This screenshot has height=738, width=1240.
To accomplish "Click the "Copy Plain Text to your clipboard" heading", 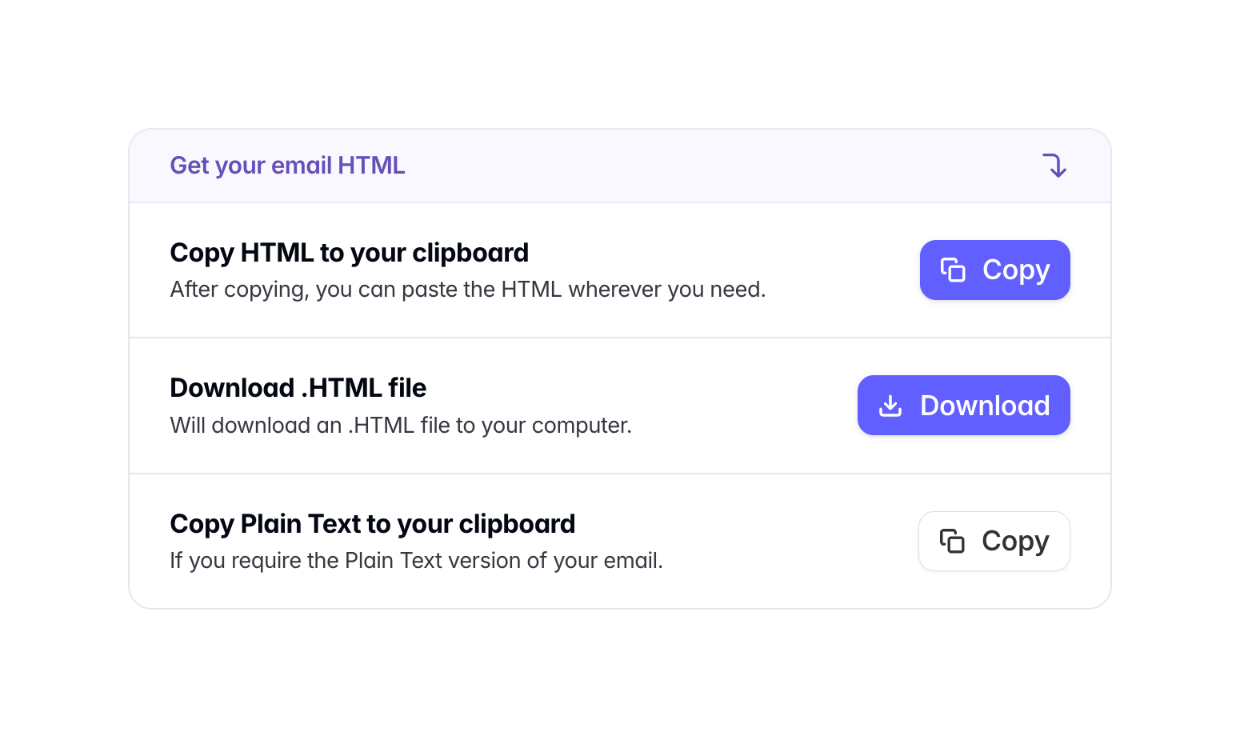I will [372, 524].
